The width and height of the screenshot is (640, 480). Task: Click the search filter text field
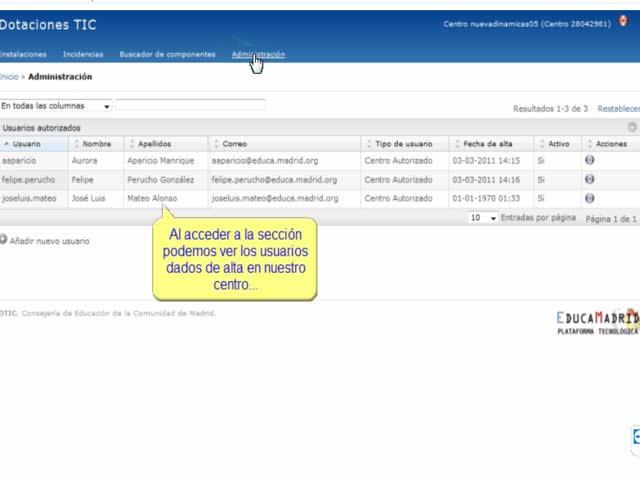coord(190,105)
